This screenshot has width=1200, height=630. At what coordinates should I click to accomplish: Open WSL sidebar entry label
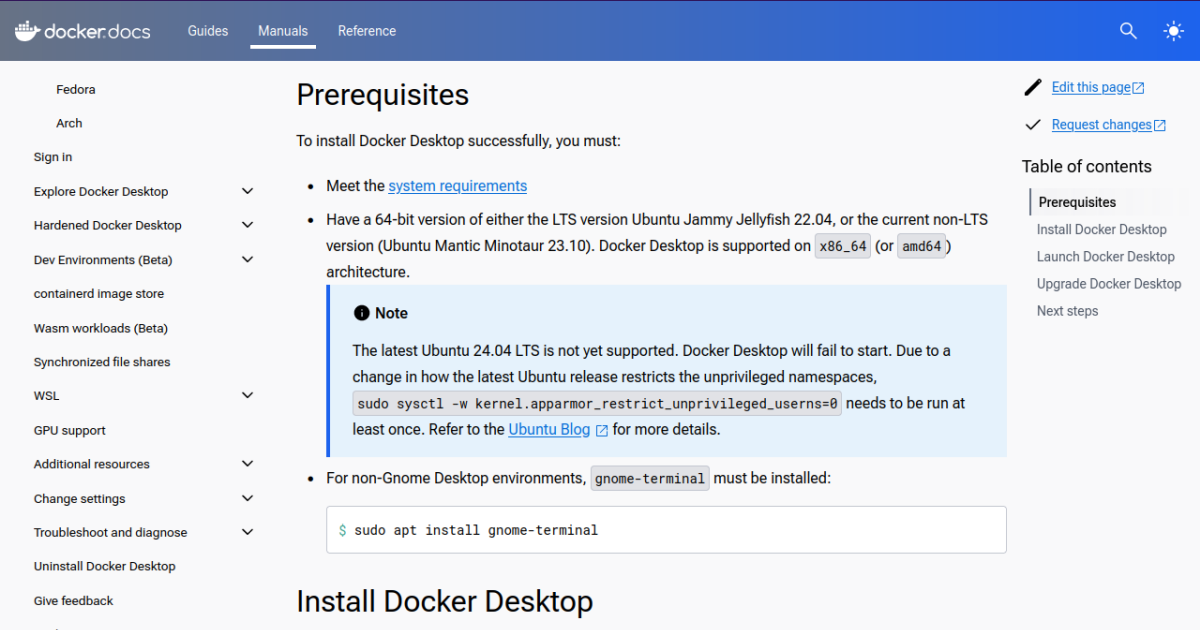(47, 396)
